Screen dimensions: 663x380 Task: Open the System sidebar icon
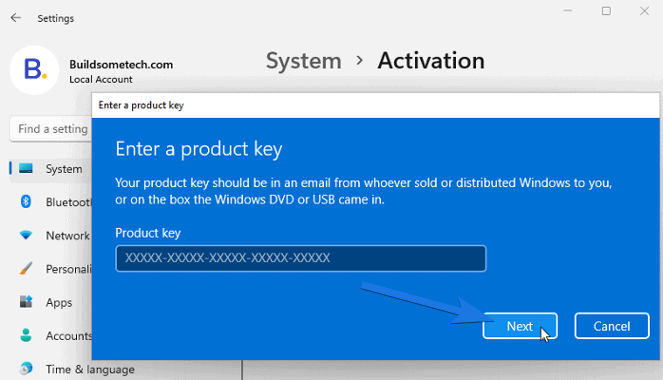pos(26,168)
